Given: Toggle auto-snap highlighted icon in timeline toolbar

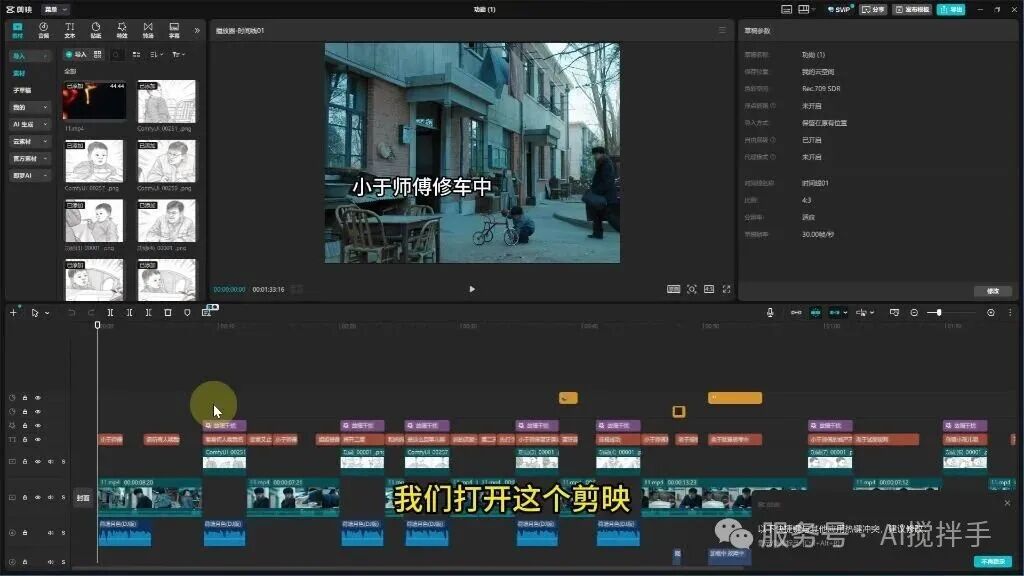Looking at the screenshot, I should pyautogui.click(x=816, y=313).
